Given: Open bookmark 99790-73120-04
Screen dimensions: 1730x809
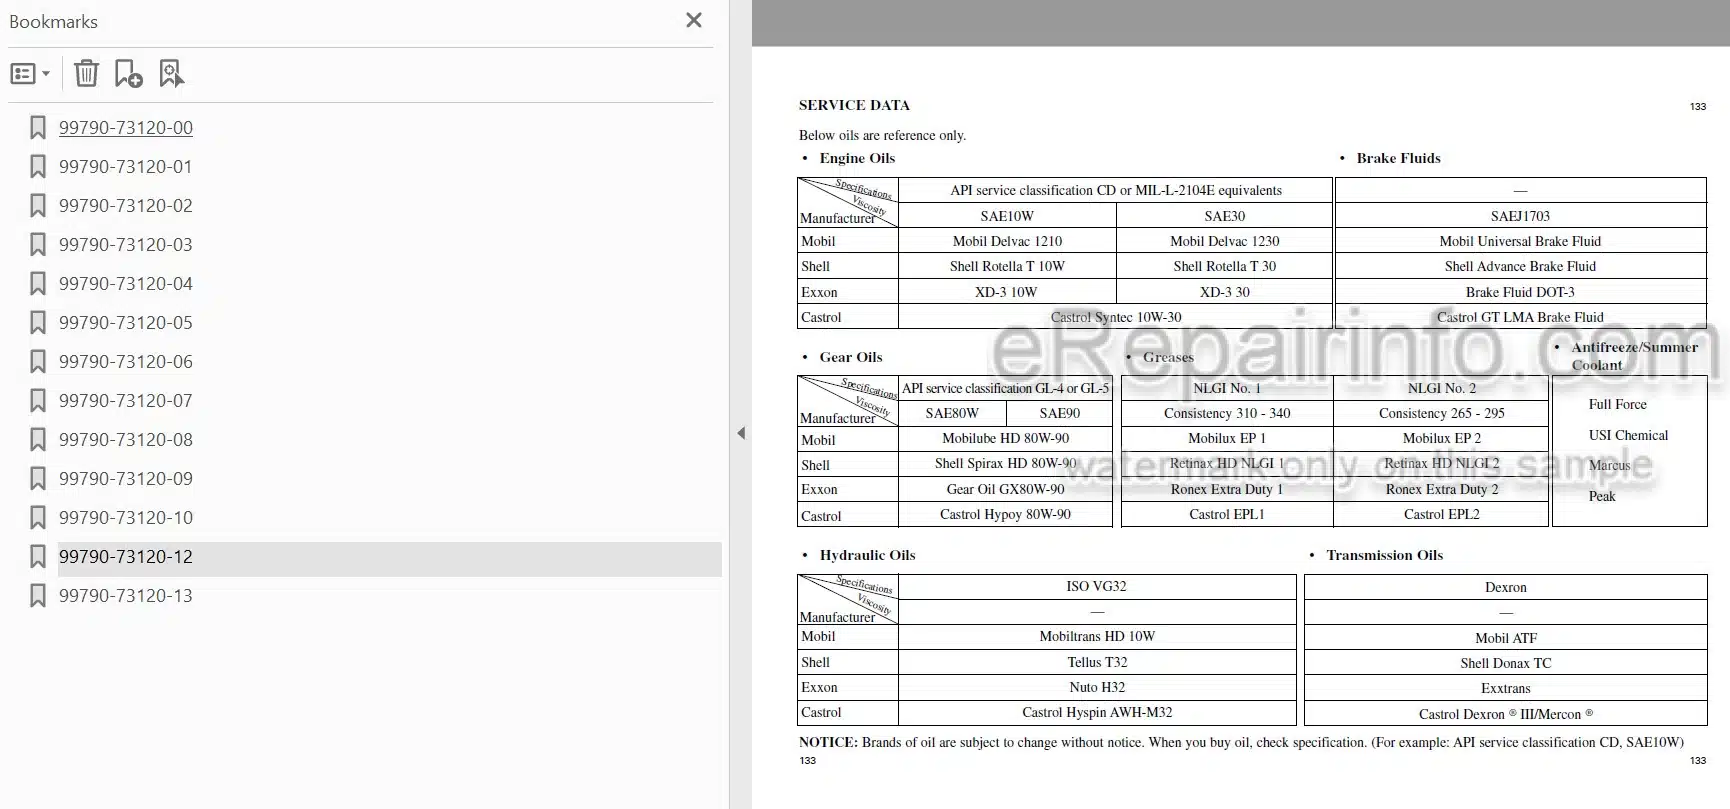Looking at the screenshot, I should 126,284.
